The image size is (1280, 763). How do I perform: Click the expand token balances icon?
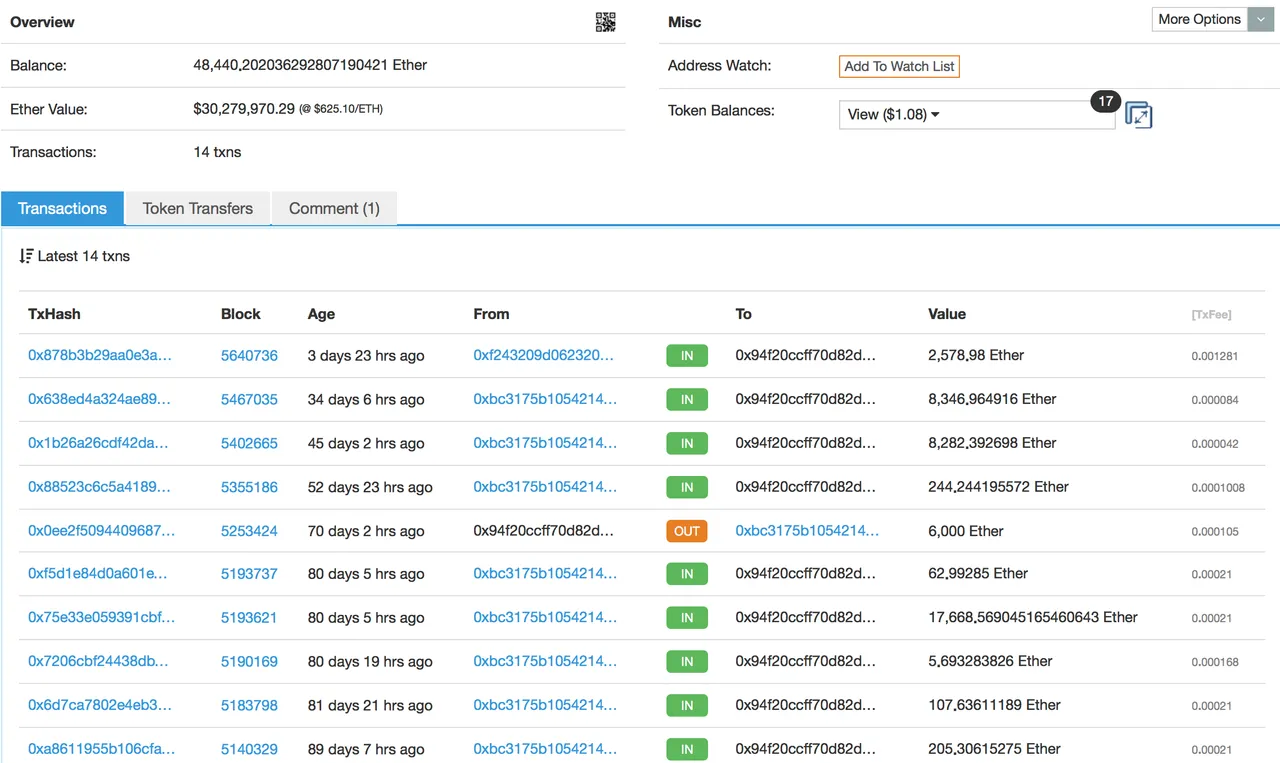click(1139, 115)
